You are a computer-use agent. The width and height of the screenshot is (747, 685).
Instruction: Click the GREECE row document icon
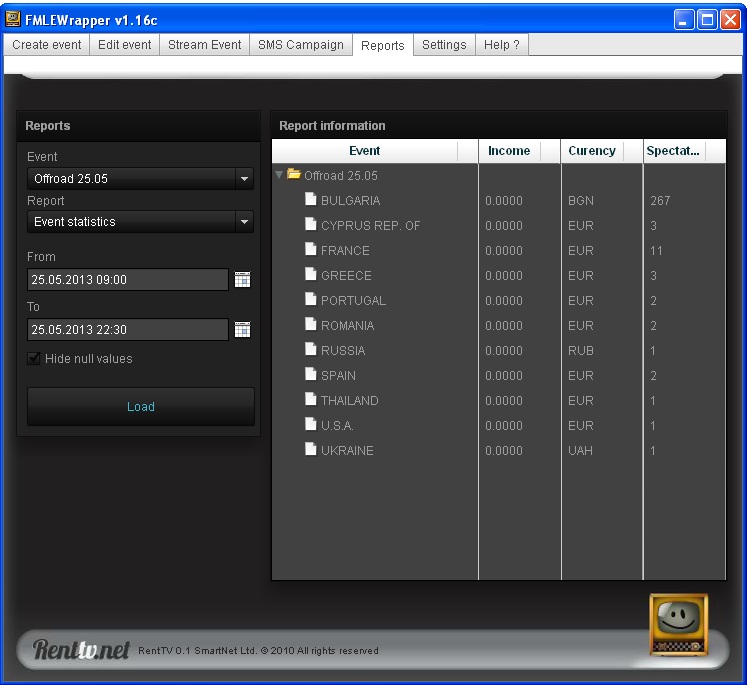click(x=311, y=274)
